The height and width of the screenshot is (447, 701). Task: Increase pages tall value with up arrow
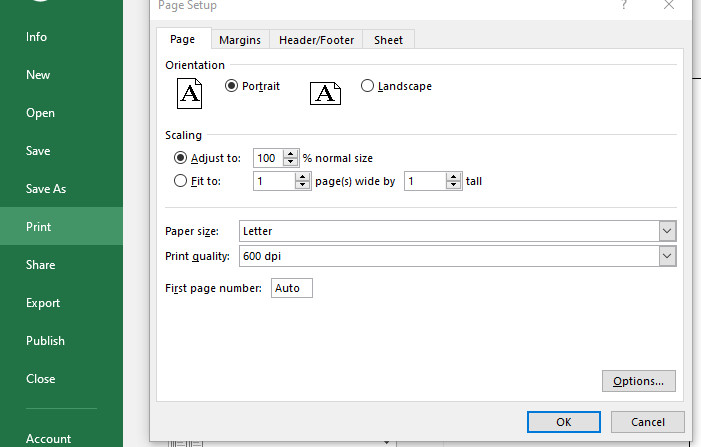pyautogui.click(x=454, y=177)
